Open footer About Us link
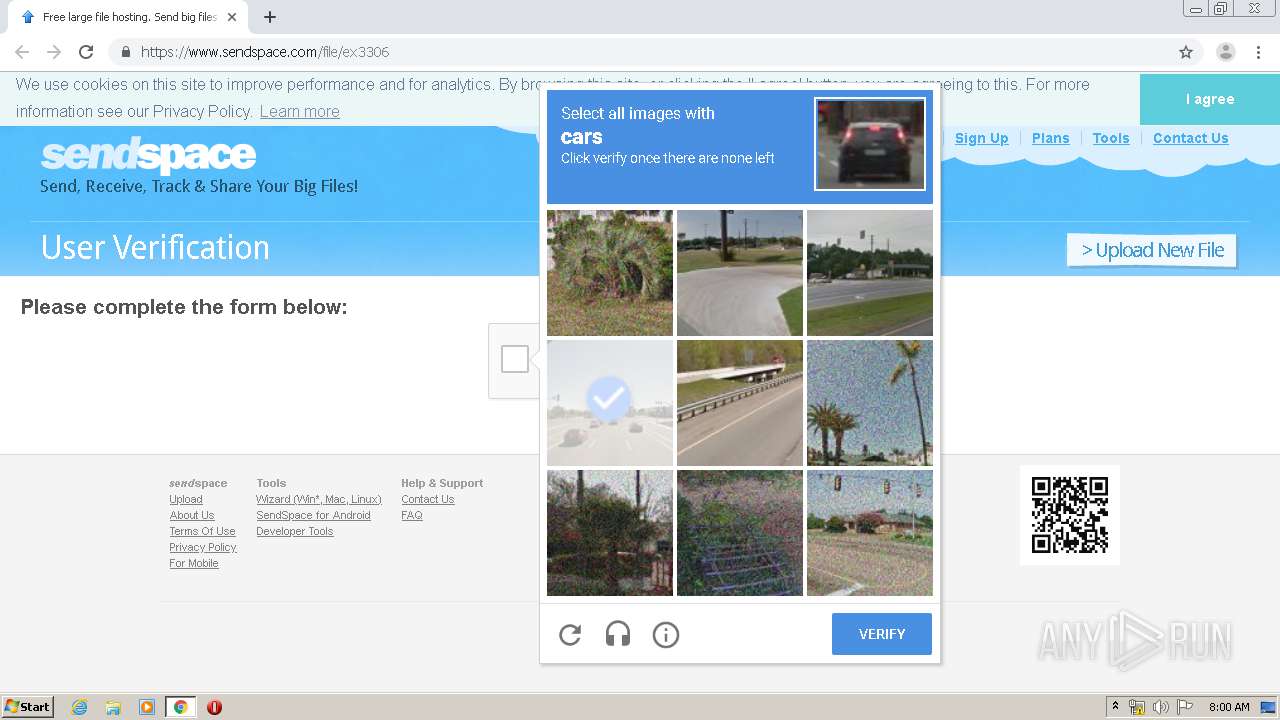This screenshot has height=720, width=1280. click(192, 515)
